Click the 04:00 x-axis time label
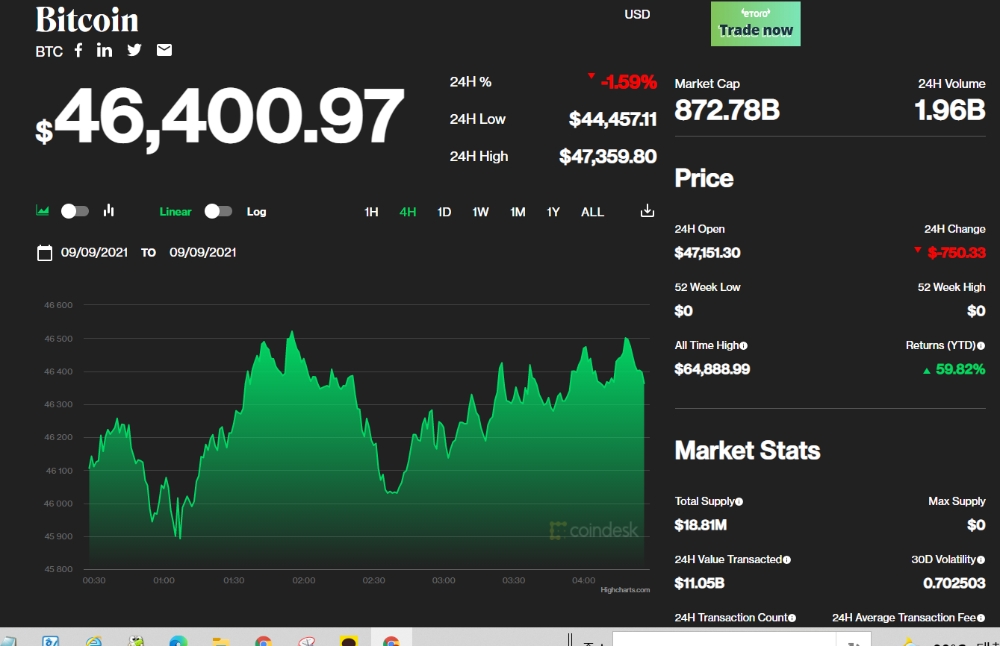Viewport: 1000px width, 646px height. pos(584,580)
